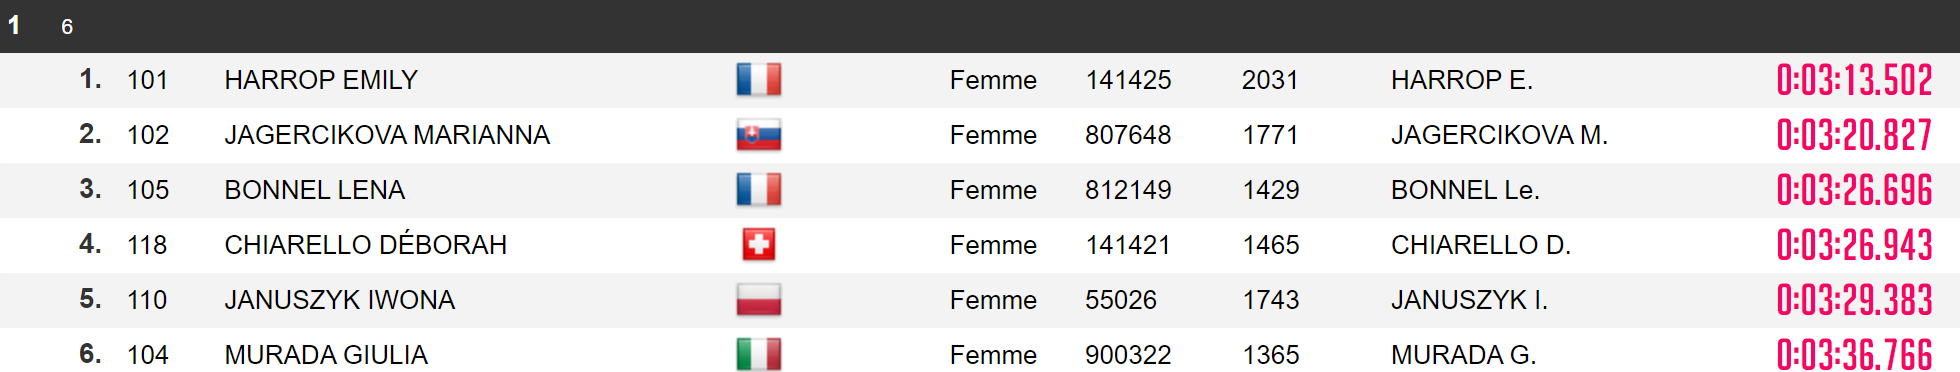Click the header number 6 in dark bar
The height and width of the screenshot is (372, 1960).
click(67, 27)
